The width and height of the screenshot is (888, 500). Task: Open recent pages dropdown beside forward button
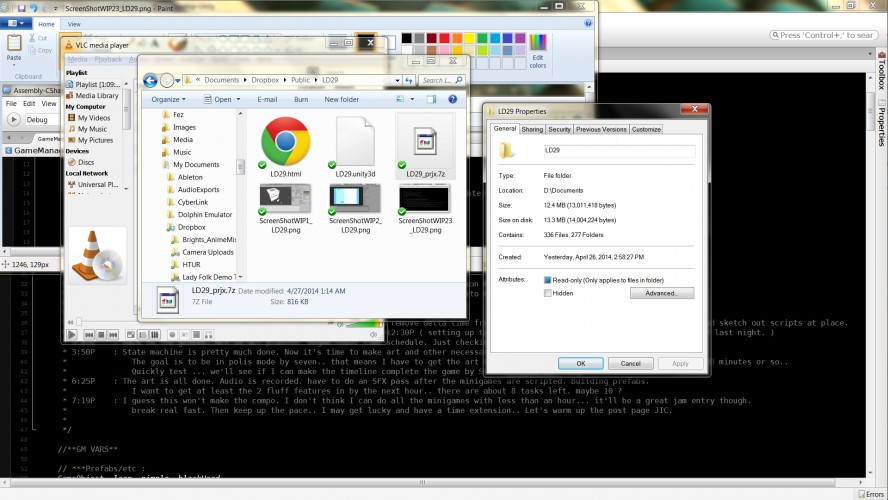point(178,80)
